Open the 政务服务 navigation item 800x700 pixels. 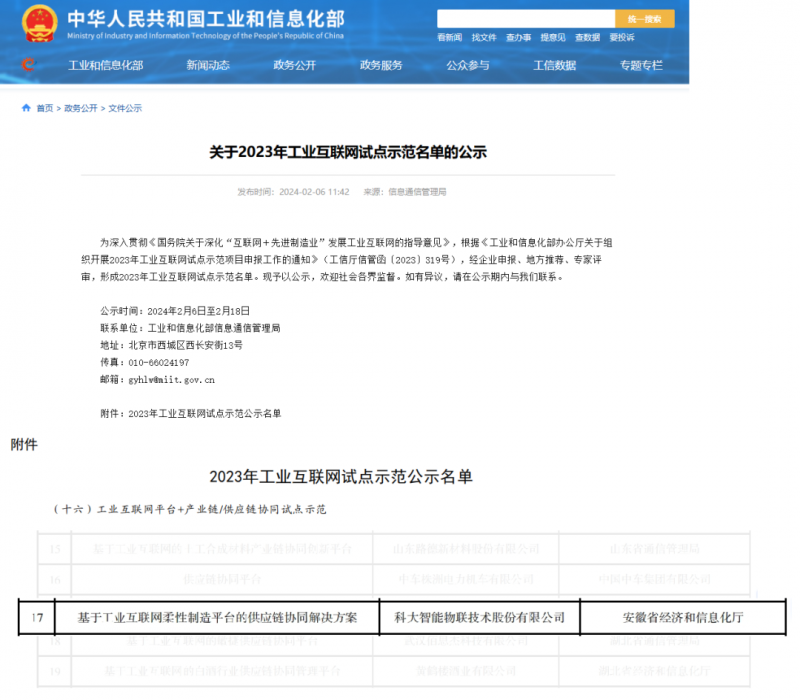click(x=381, y=65)
